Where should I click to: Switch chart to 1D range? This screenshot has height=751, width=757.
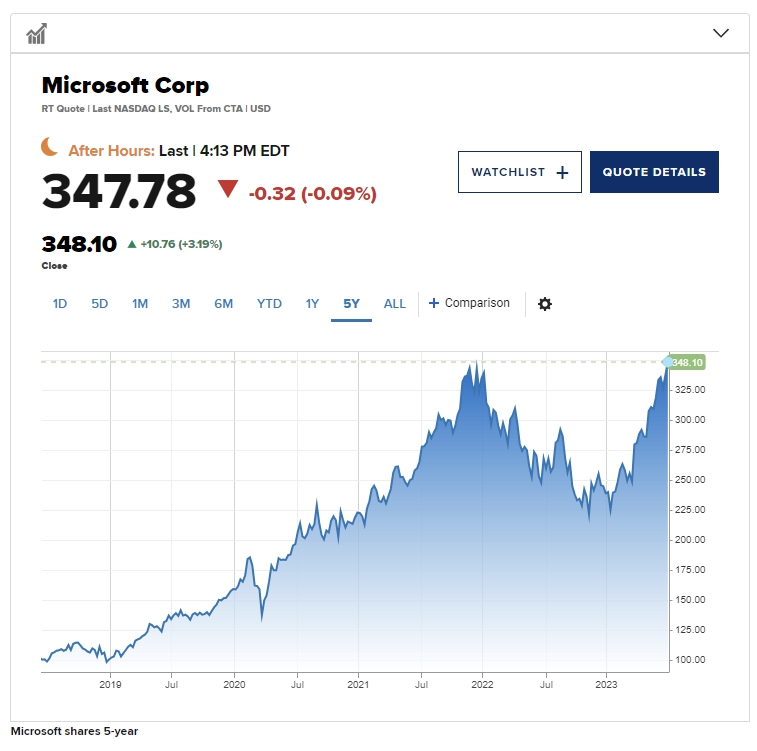(x=59, y=304)
